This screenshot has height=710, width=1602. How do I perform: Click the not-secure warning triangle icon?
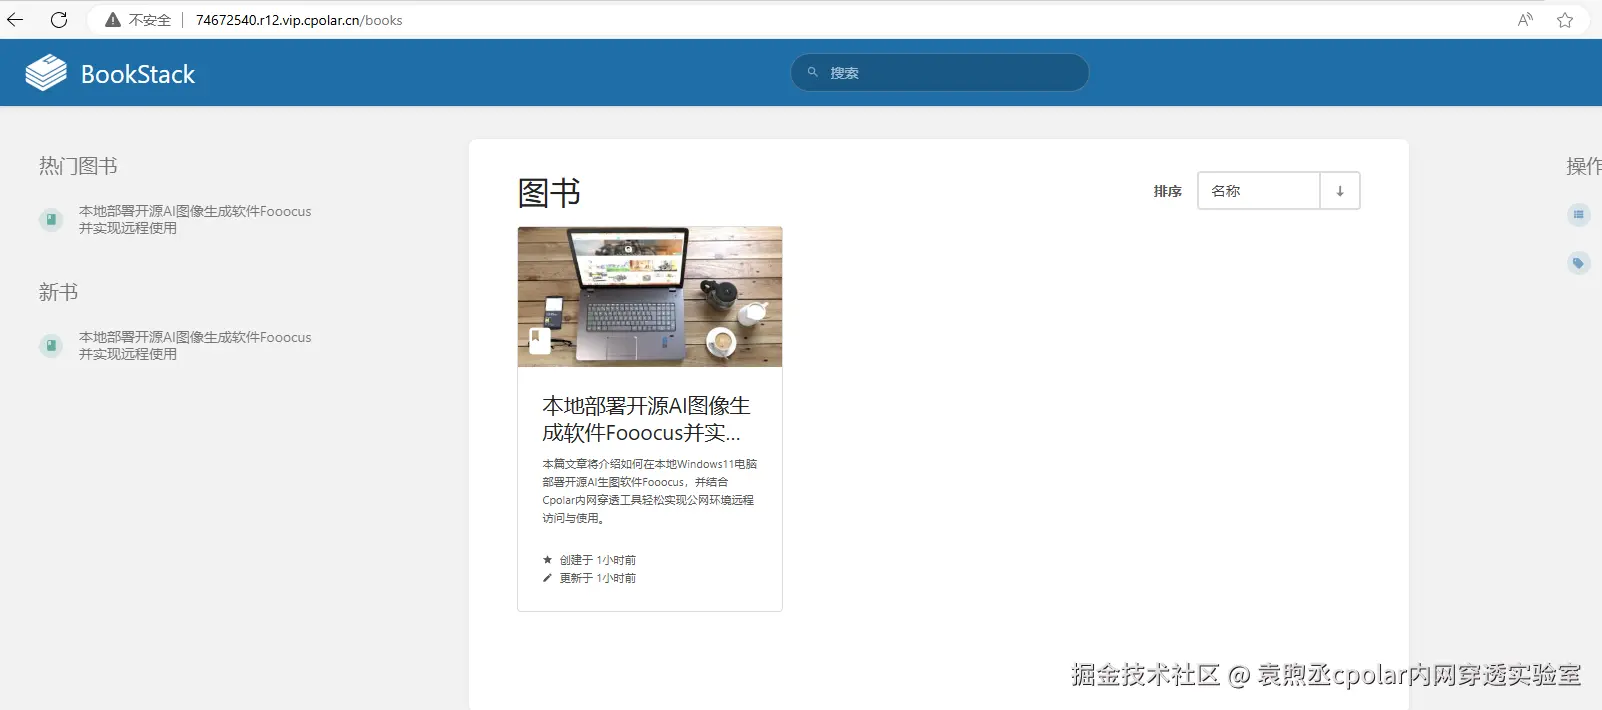pos(113,20)
